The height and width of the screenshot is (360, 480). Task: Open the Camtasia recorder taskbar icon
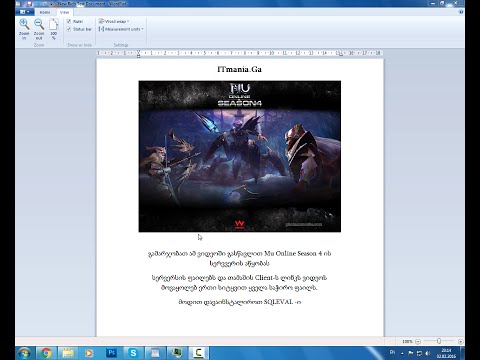[199, 353]
